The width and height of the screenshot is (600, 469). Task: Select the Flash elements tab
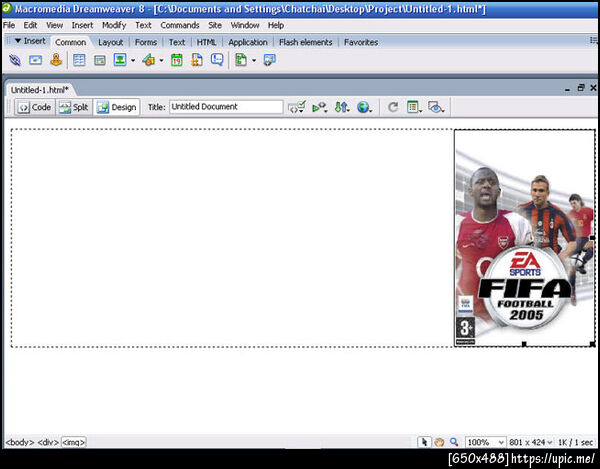pyautogui.click(x=305, y=42)
